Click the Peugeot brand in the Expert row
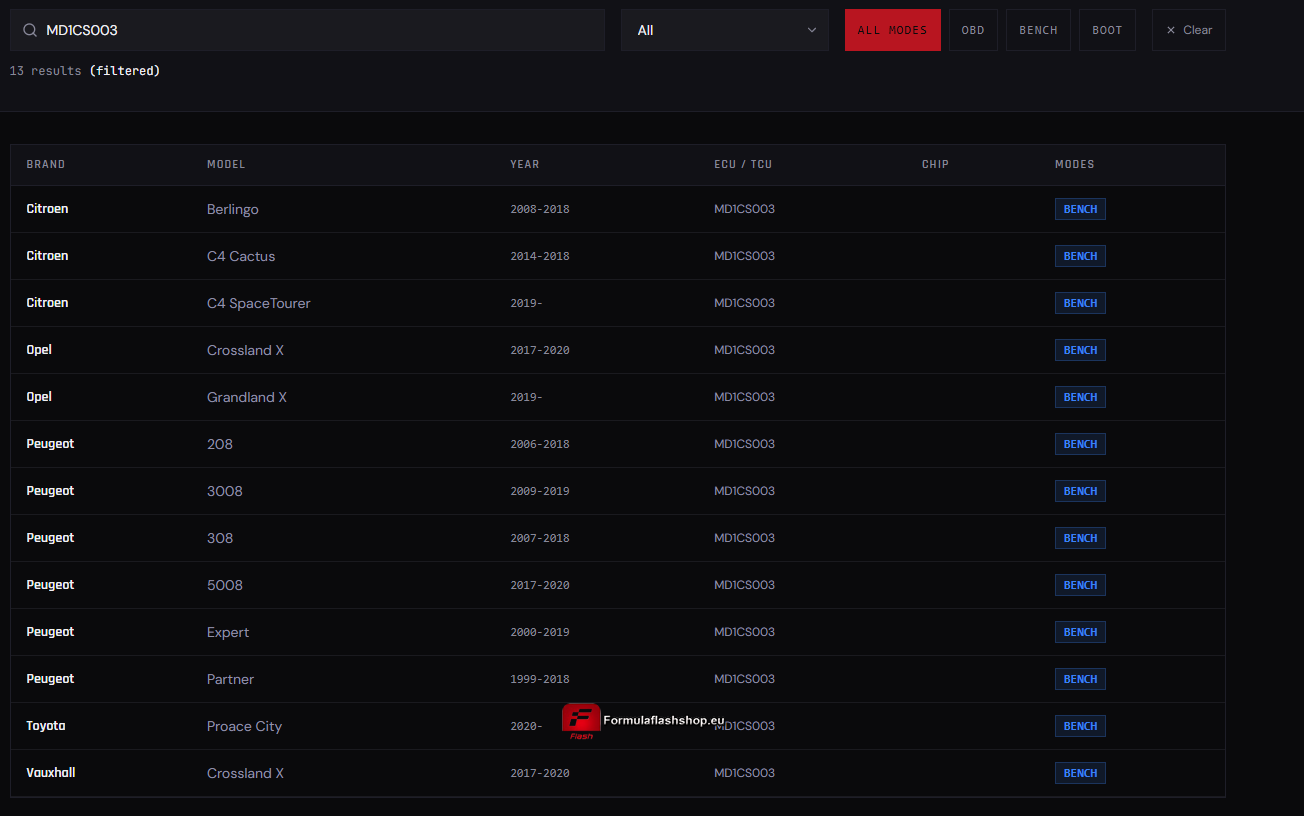1304x816 pixels. (x=50, y=632)
